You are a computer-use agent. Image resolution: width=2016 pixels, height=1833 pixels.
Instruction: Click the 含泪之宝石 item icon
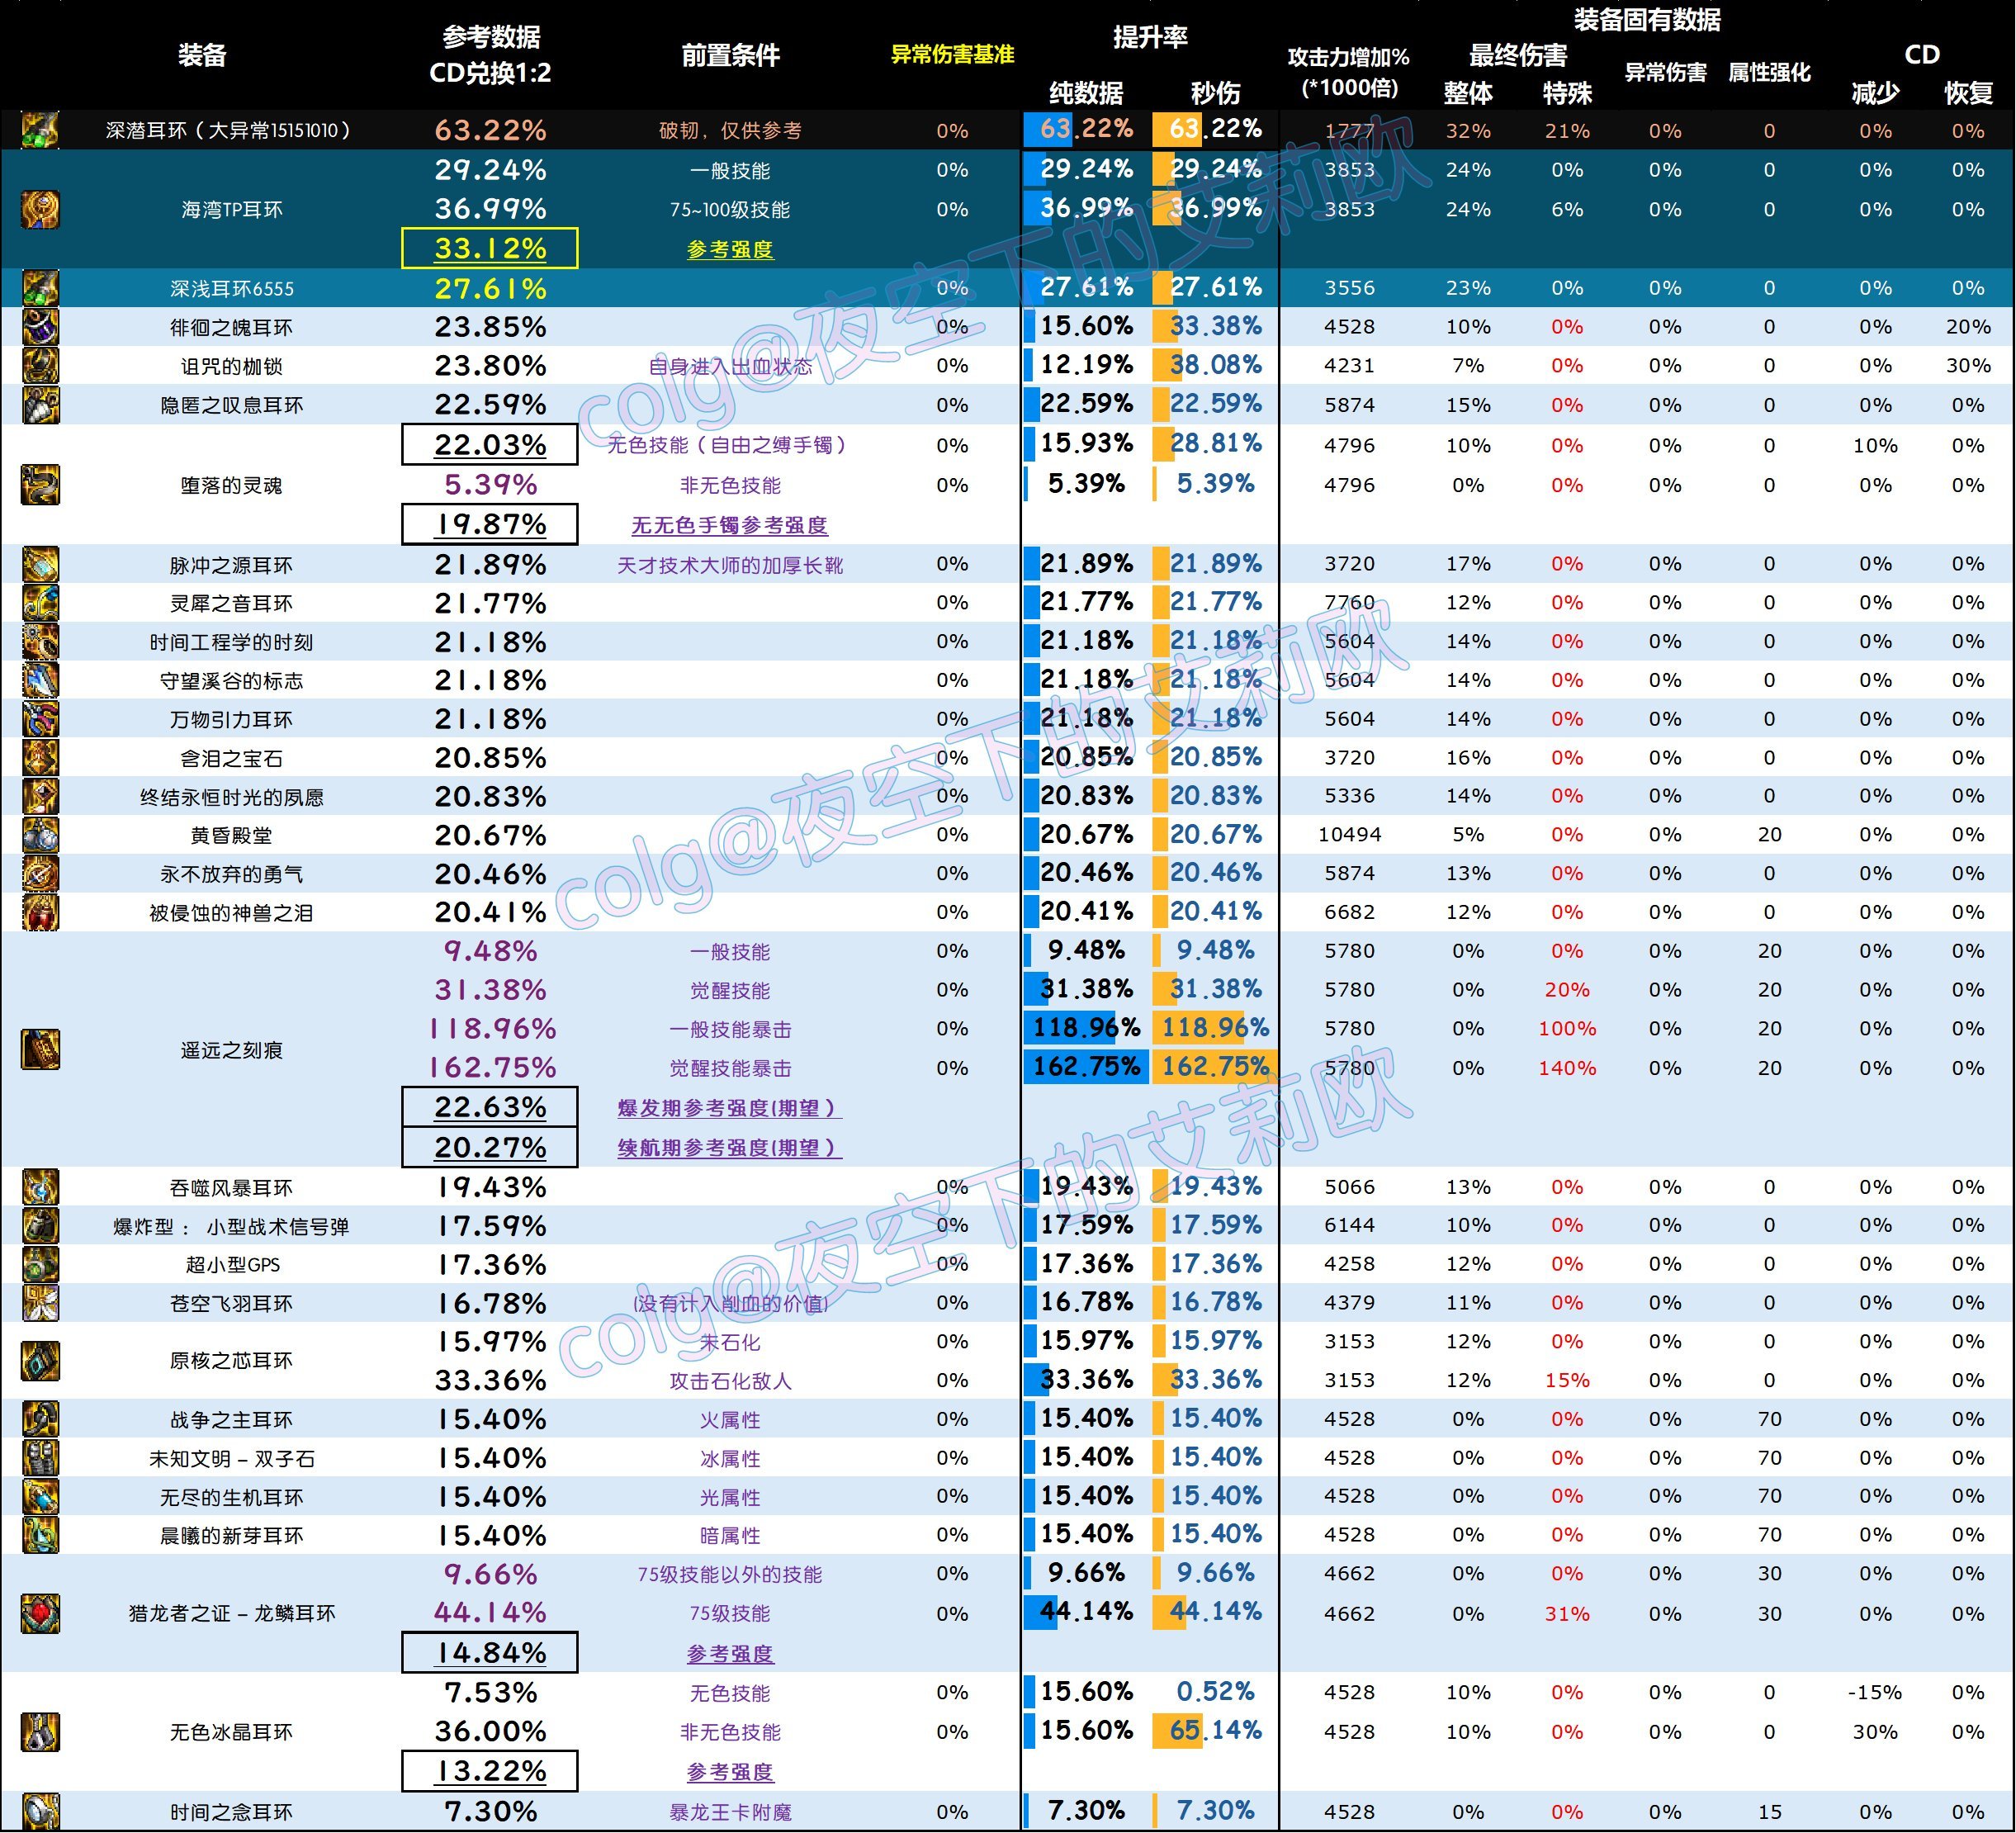pos(40,758)
